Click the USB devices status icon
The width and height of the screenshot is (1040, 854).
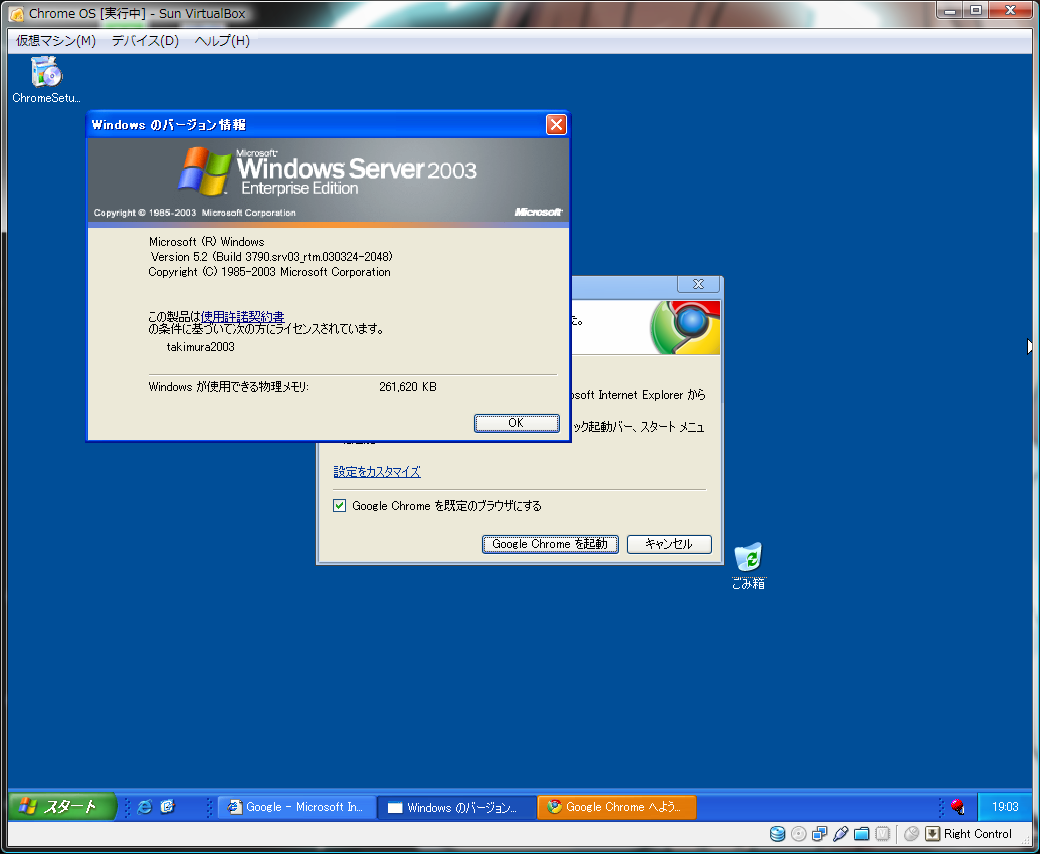[840, 833]
